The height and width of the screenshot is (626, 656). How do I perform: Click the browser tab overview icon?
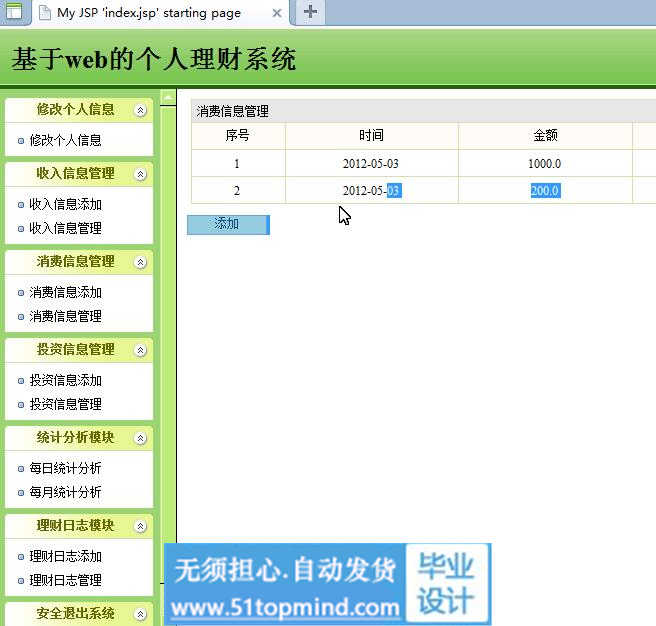[x=14, y=11]
